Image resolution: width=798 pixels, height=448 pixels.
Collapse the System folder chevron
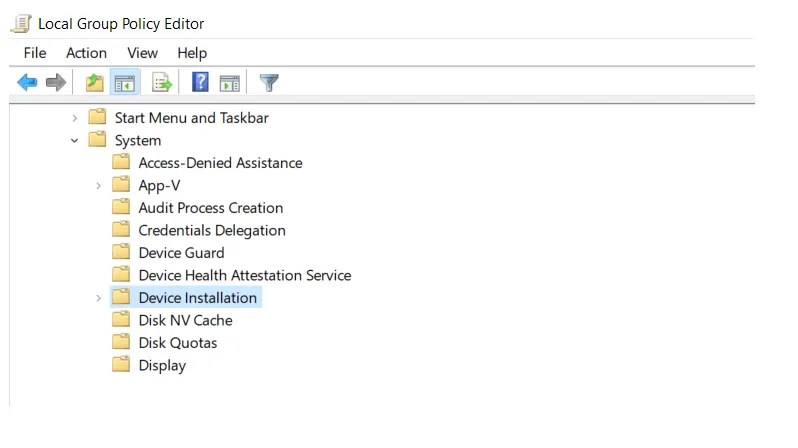[75, 141]
